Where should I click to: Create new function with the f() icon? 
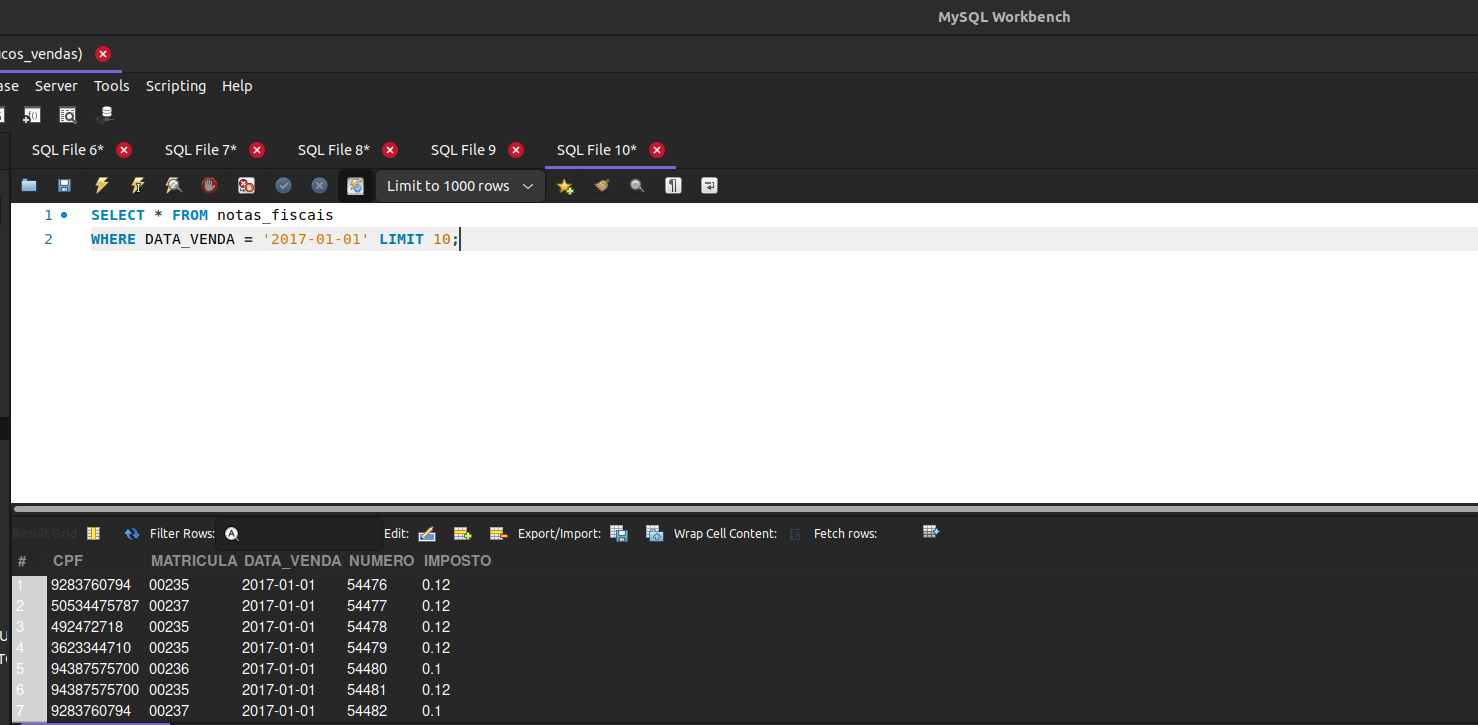[x=32, y=115]
